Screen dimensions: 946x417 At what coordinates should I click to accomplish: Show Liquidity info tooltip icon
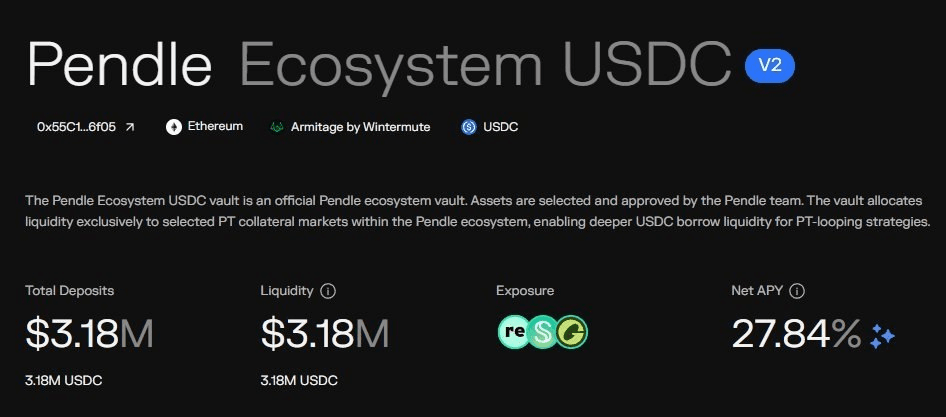[328, 291]
